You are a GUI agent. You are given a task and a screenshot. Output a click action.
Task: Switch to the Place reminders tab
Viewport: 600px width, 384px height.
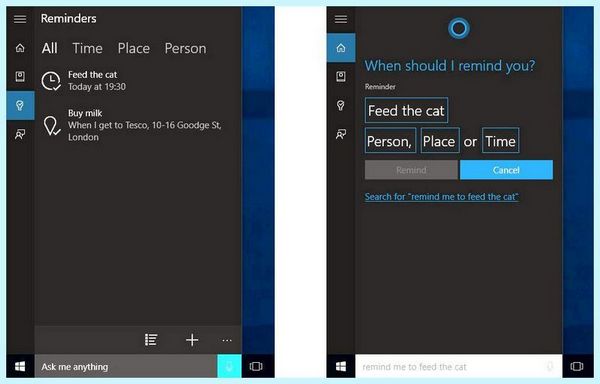pos(134,49)
